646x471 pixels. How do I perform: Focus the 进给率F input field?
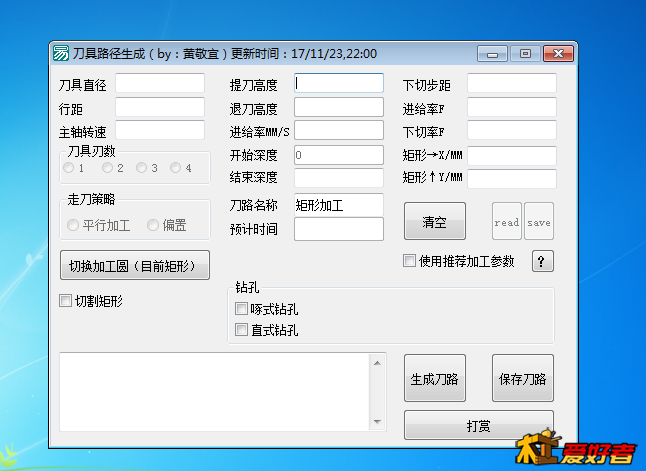pyautogui.click(x=512, y=107)
